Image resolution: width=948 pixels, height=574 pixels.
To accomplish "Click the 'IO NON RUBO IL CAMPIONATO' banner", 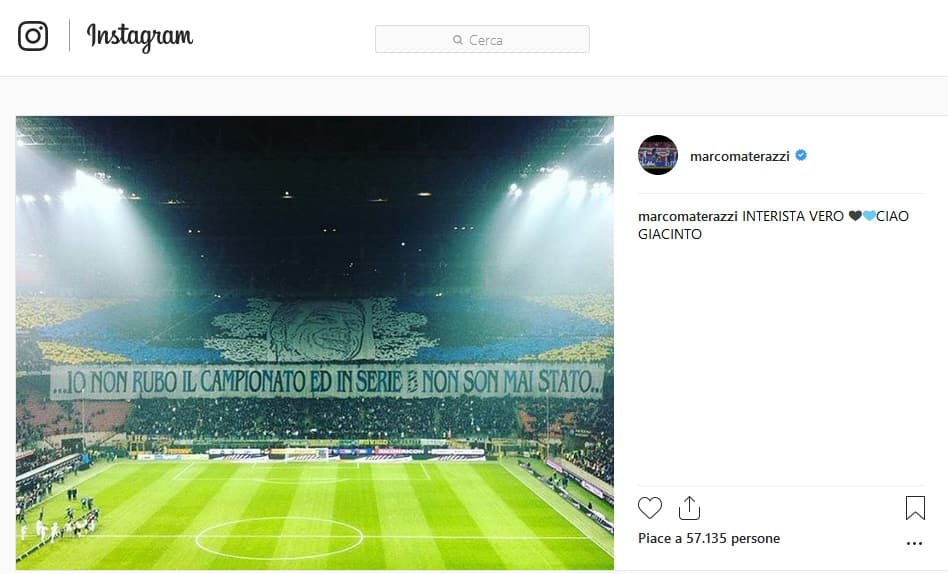I will [327, 381].
